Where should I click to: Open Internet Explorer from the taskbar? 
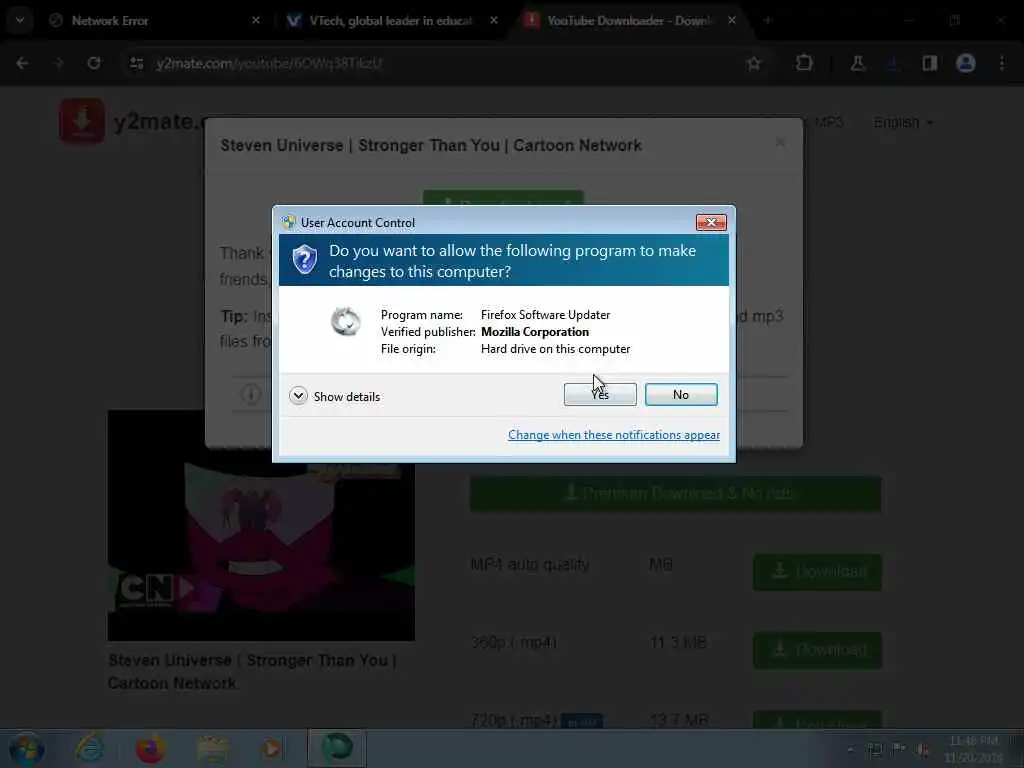coord(90,748)
